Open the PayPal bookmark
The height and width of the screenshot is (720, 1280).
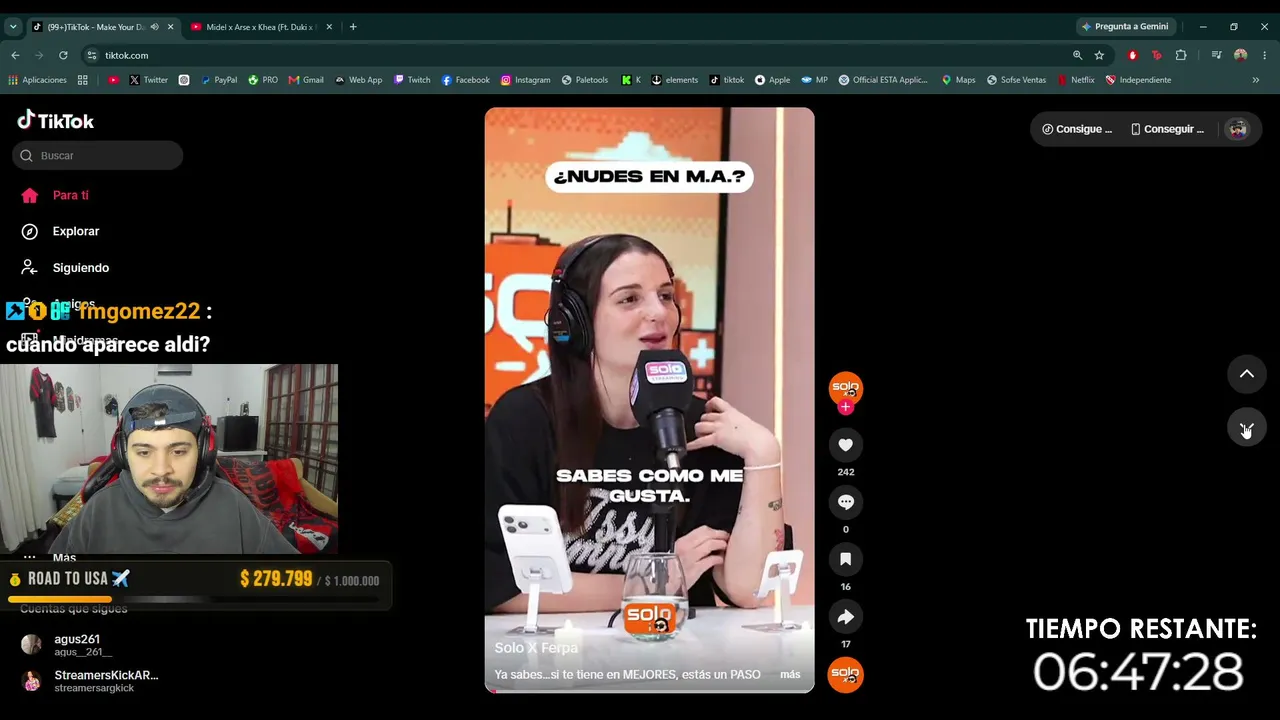click(219, 80)
